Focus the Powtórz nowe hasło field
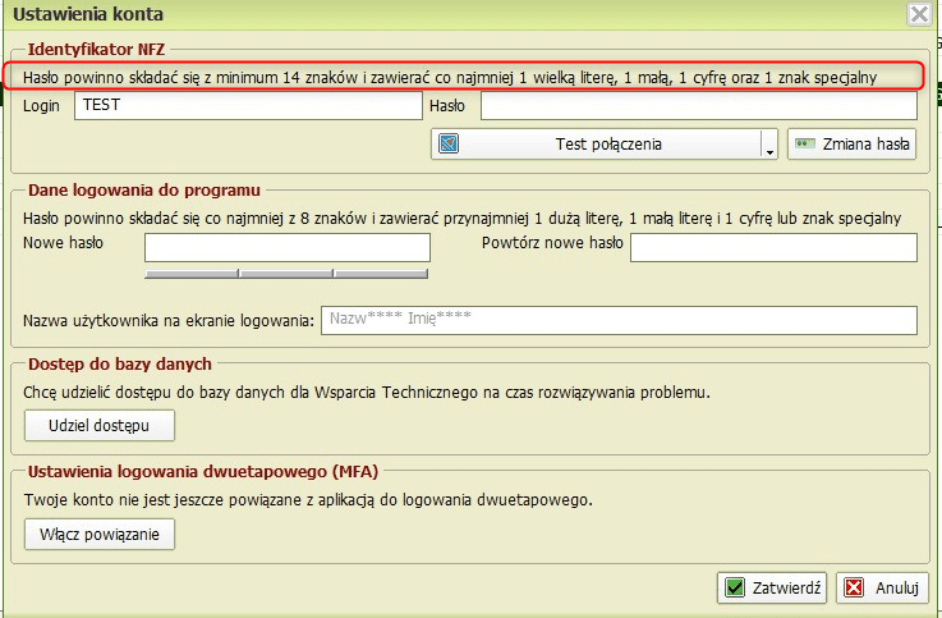 774,247
